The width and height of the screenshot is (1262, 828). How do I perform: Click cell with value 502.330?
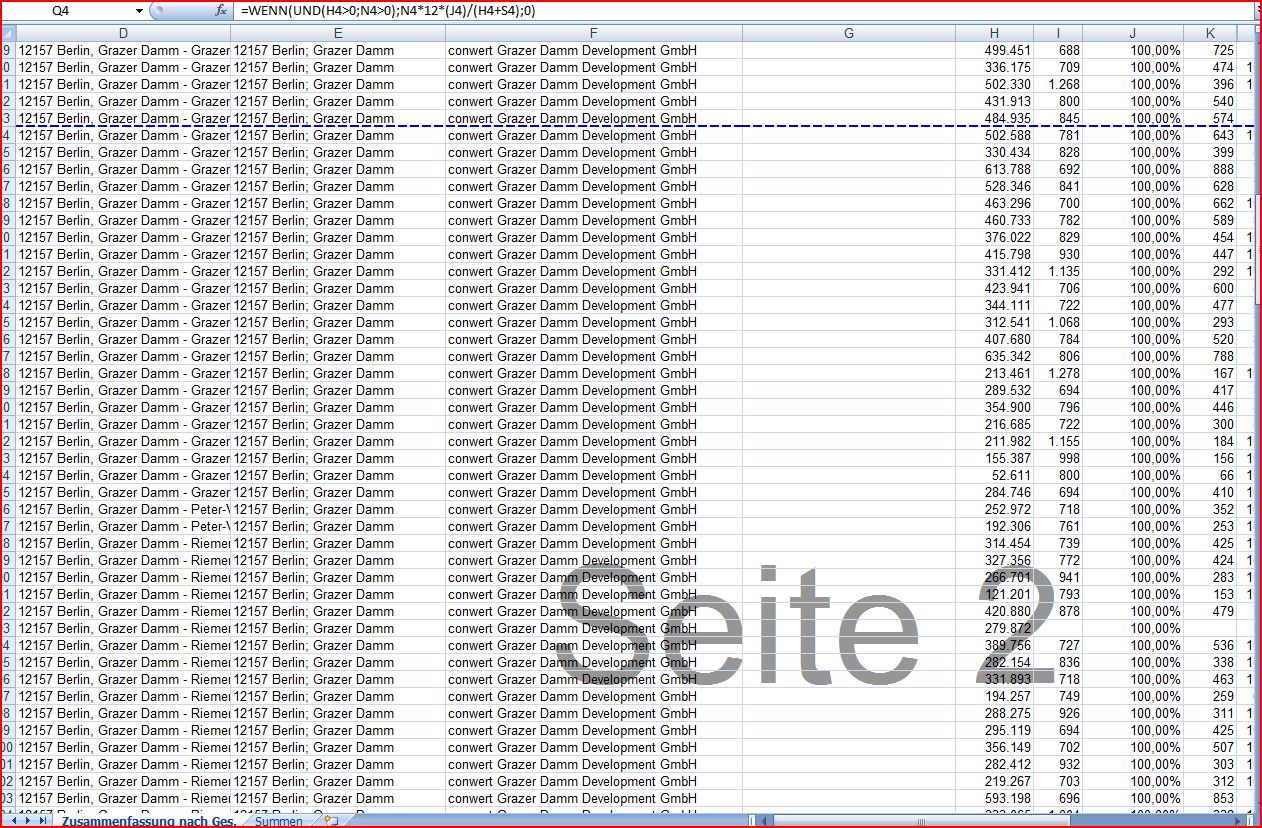click(x=994, y=84)
